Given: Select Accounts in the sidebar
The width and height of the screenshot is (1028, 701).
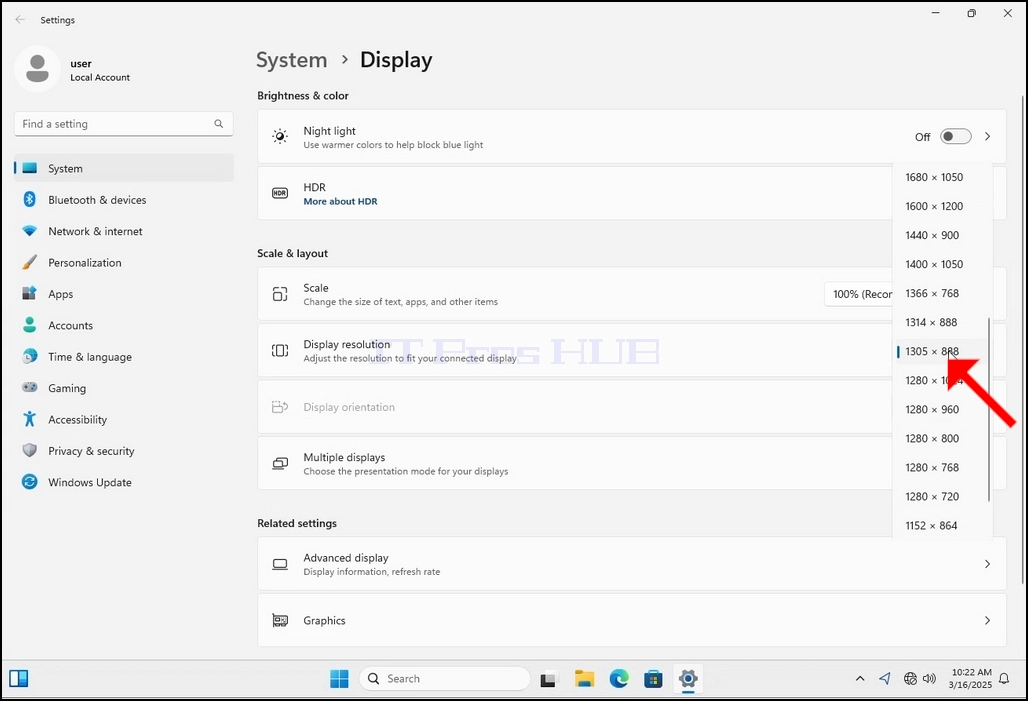Looking at the screenshot, I should click(124, 326).
